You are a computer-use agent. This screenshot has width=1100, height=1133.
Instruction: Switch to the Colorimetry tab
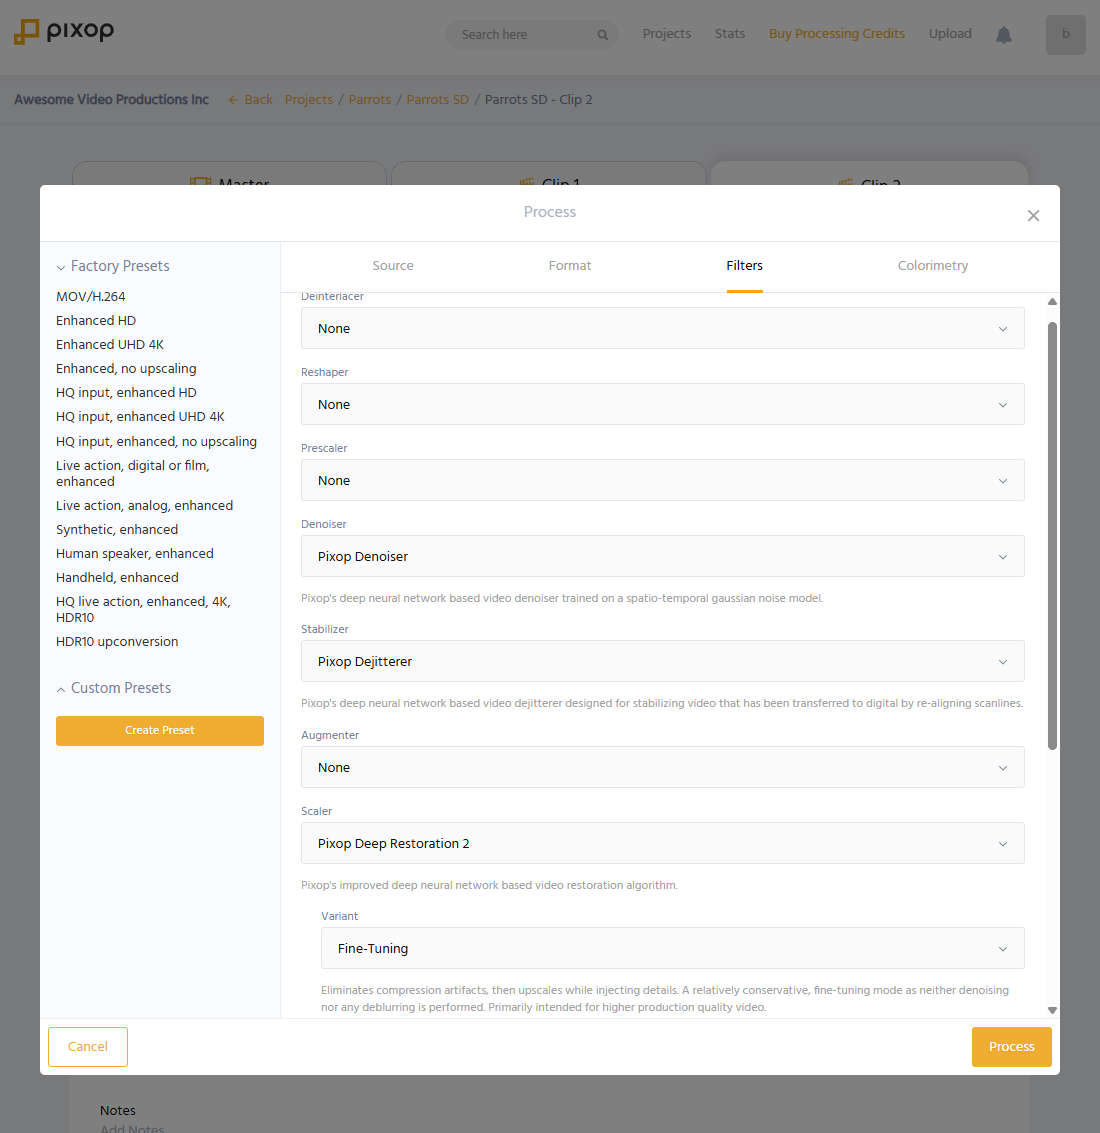point(932,265)
